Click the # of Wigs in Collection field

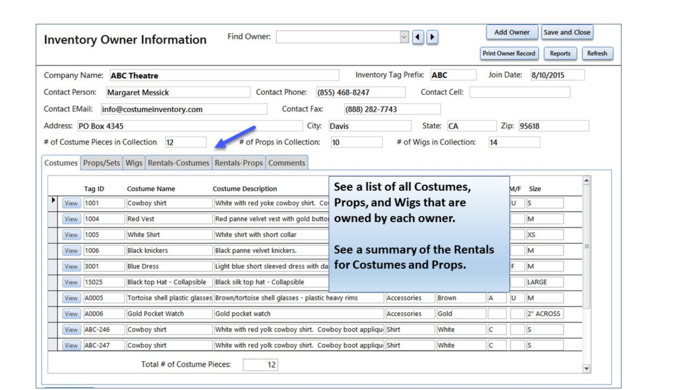[x=514, y=142]
